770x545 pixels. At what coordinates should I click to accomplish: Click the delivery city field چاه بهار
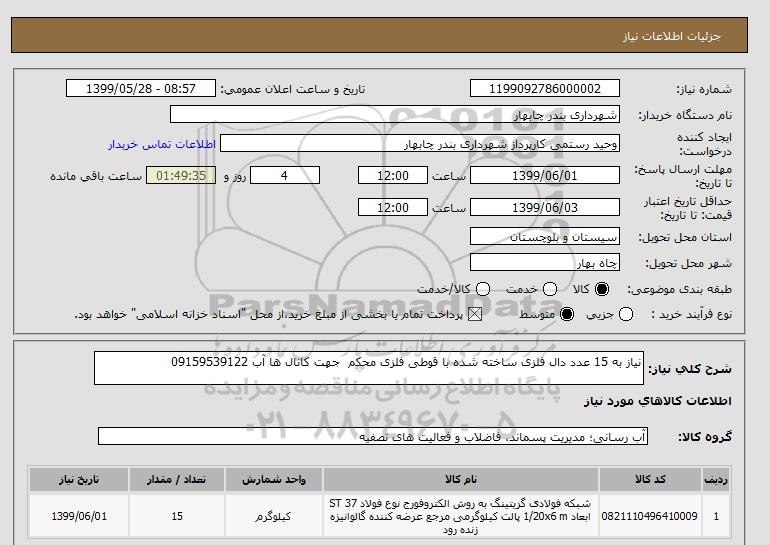click(x=545, y=263)
